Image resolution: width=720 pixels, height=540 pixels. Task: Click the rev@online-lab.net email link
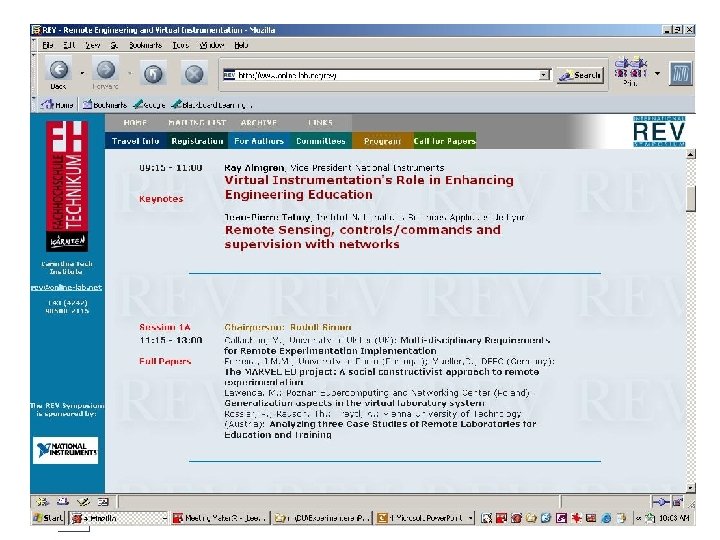pos(67,287)
